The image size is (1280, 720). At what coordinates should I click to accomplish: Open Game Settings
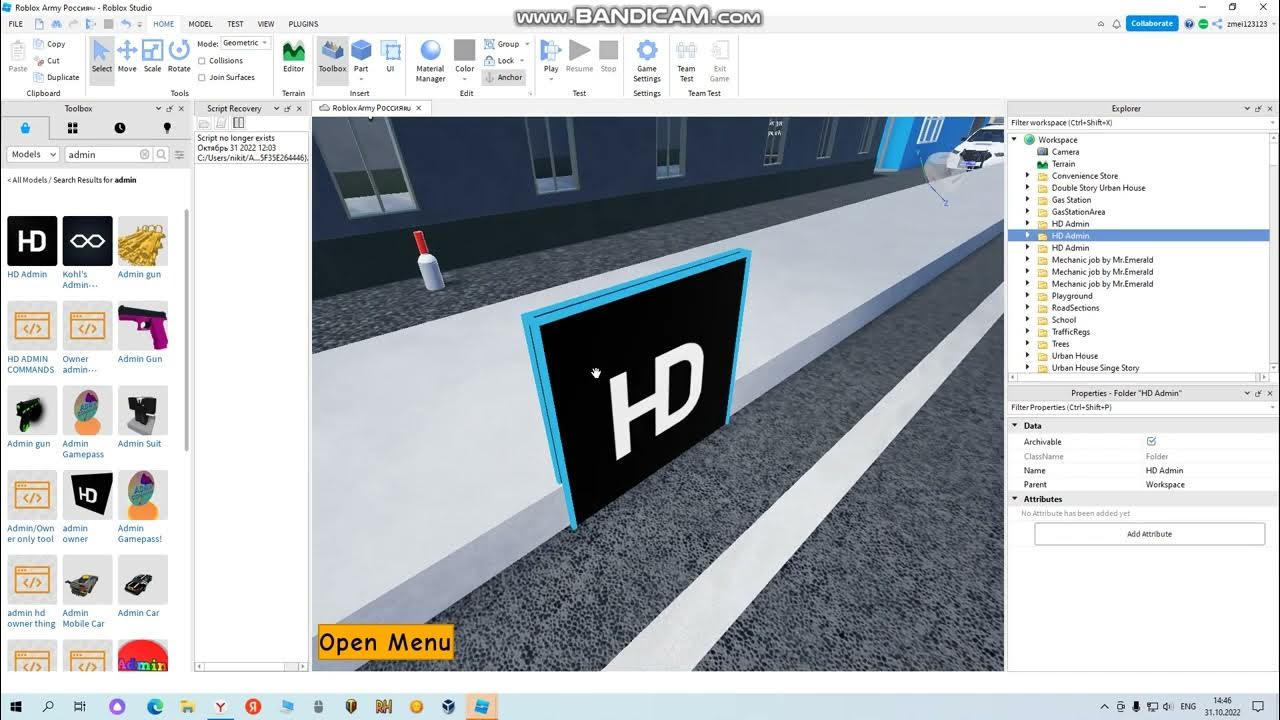tap(647, 60)
